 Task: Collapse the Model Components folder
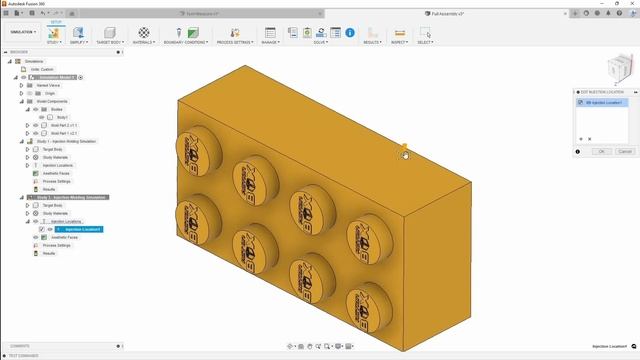pyautogui.click(x=22, y=101)
